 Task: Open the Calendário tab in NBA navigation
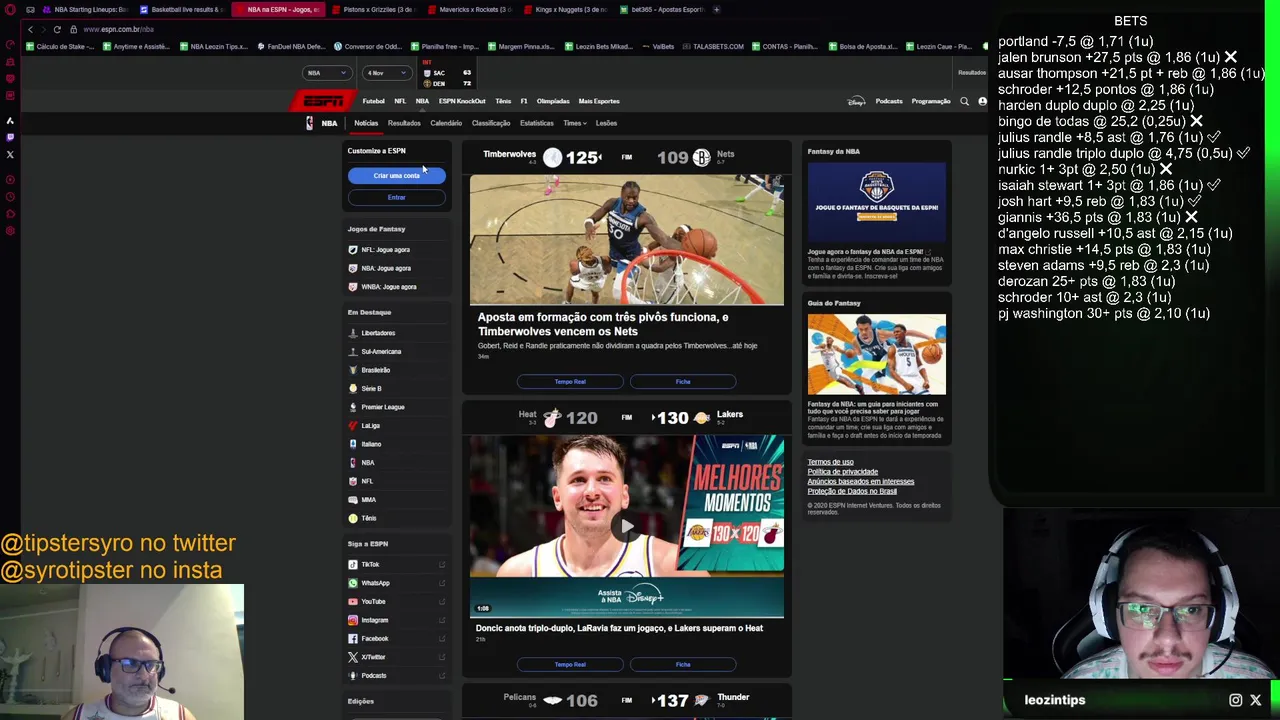click(446, 123)
